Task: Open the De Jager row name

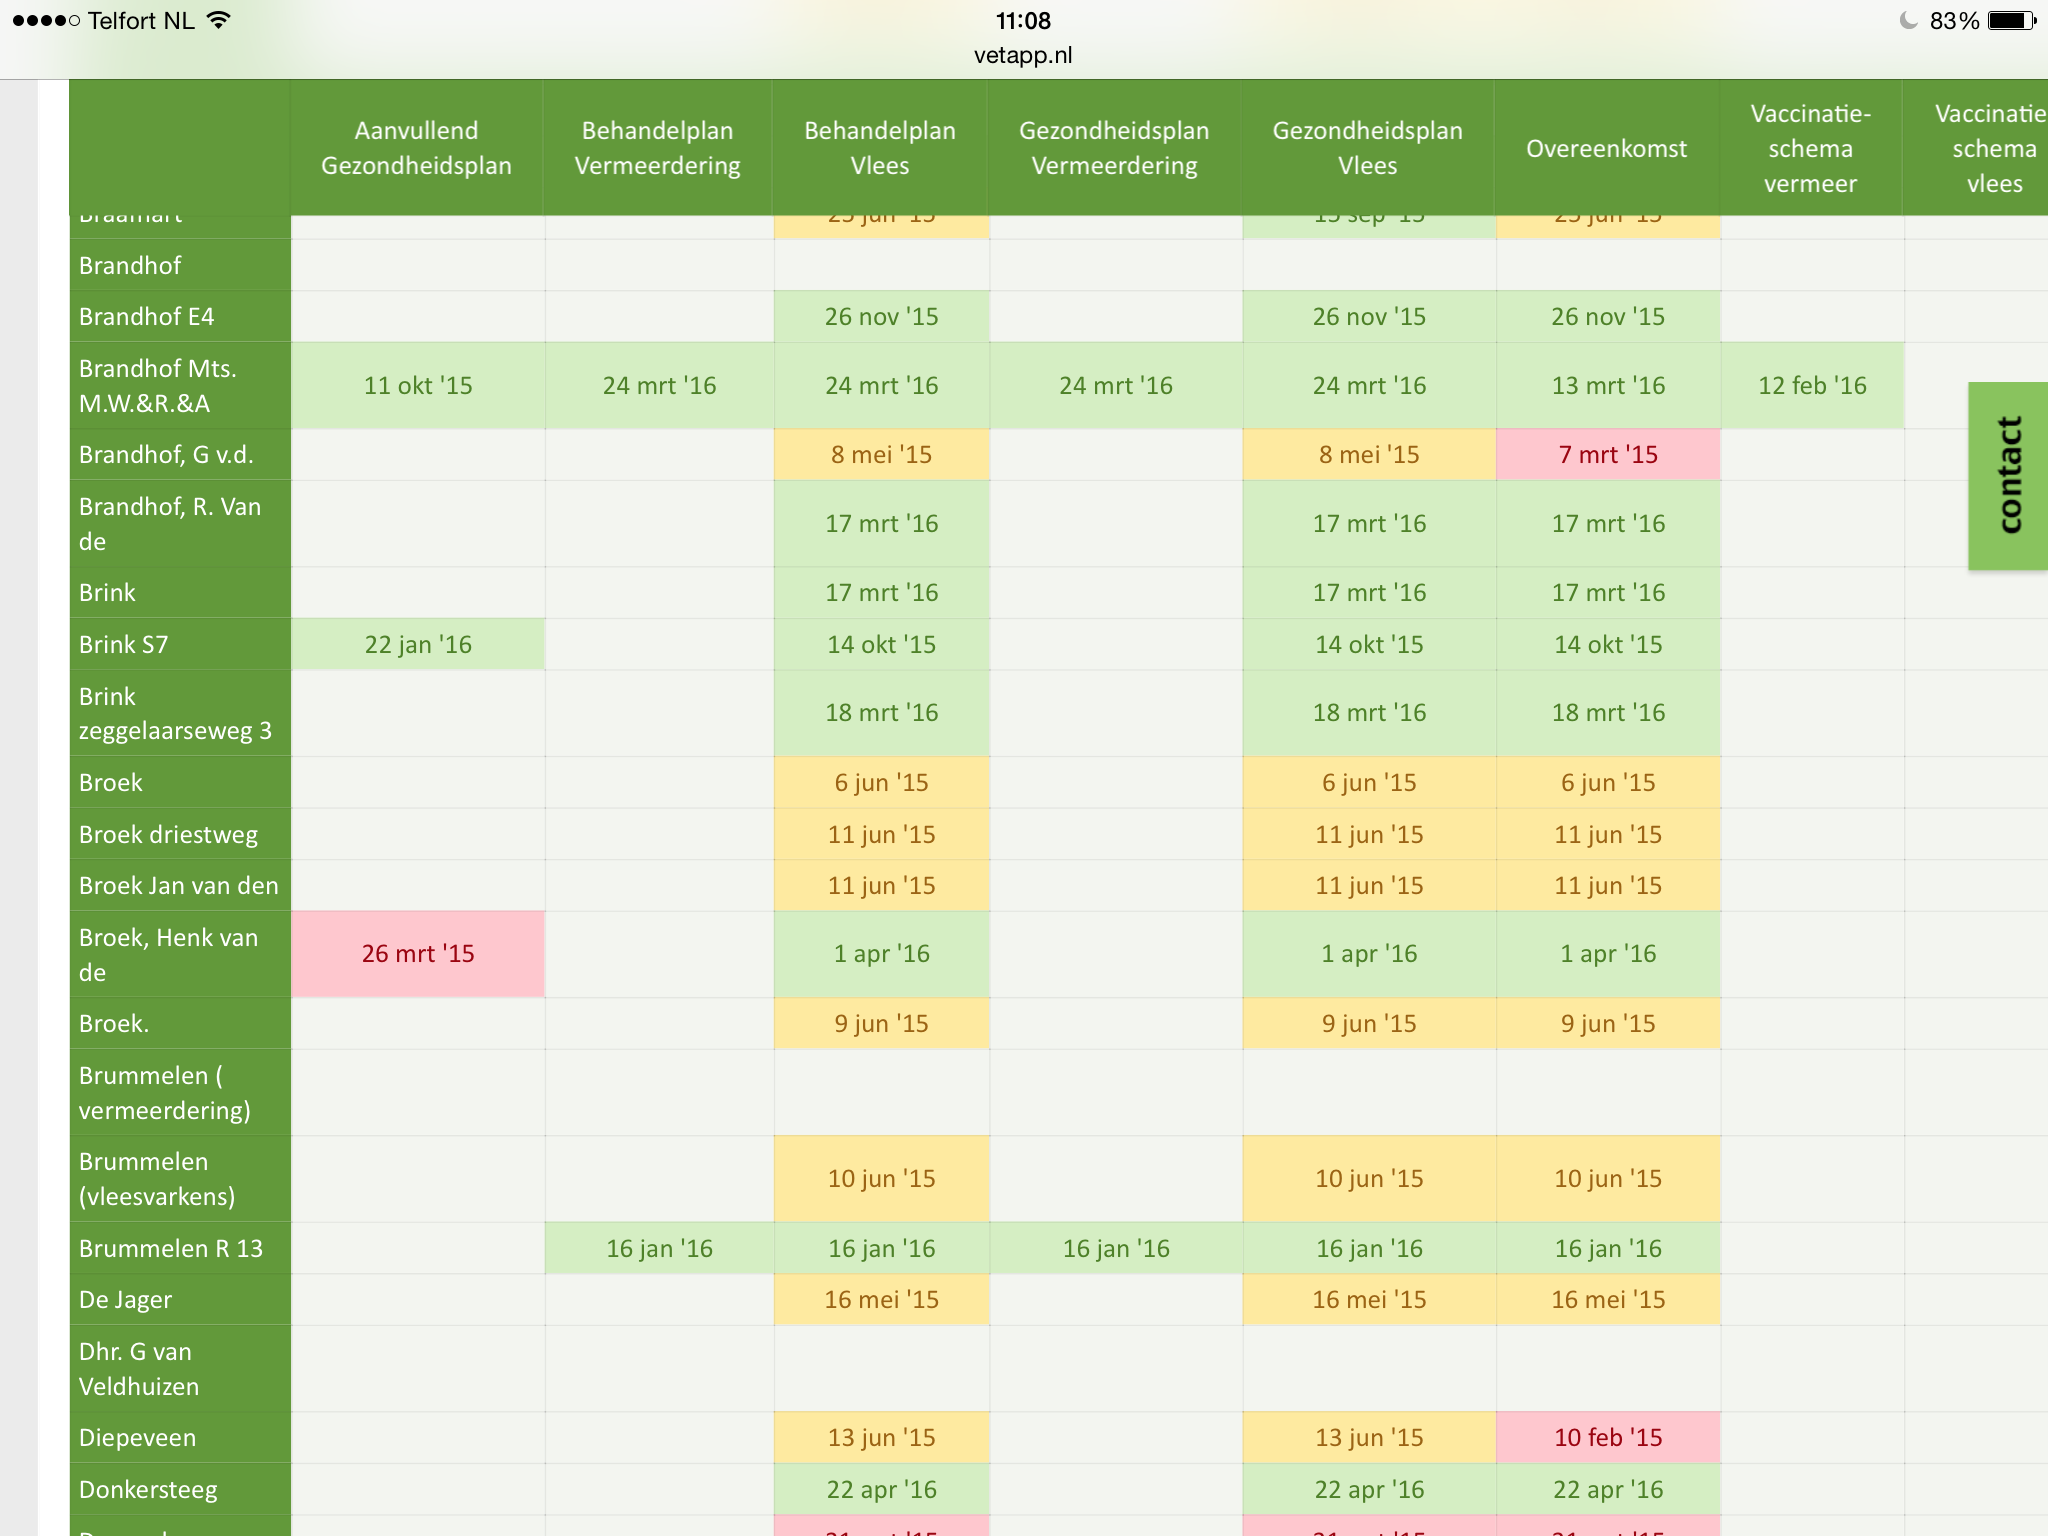Action: click(x=180, y=1300)
